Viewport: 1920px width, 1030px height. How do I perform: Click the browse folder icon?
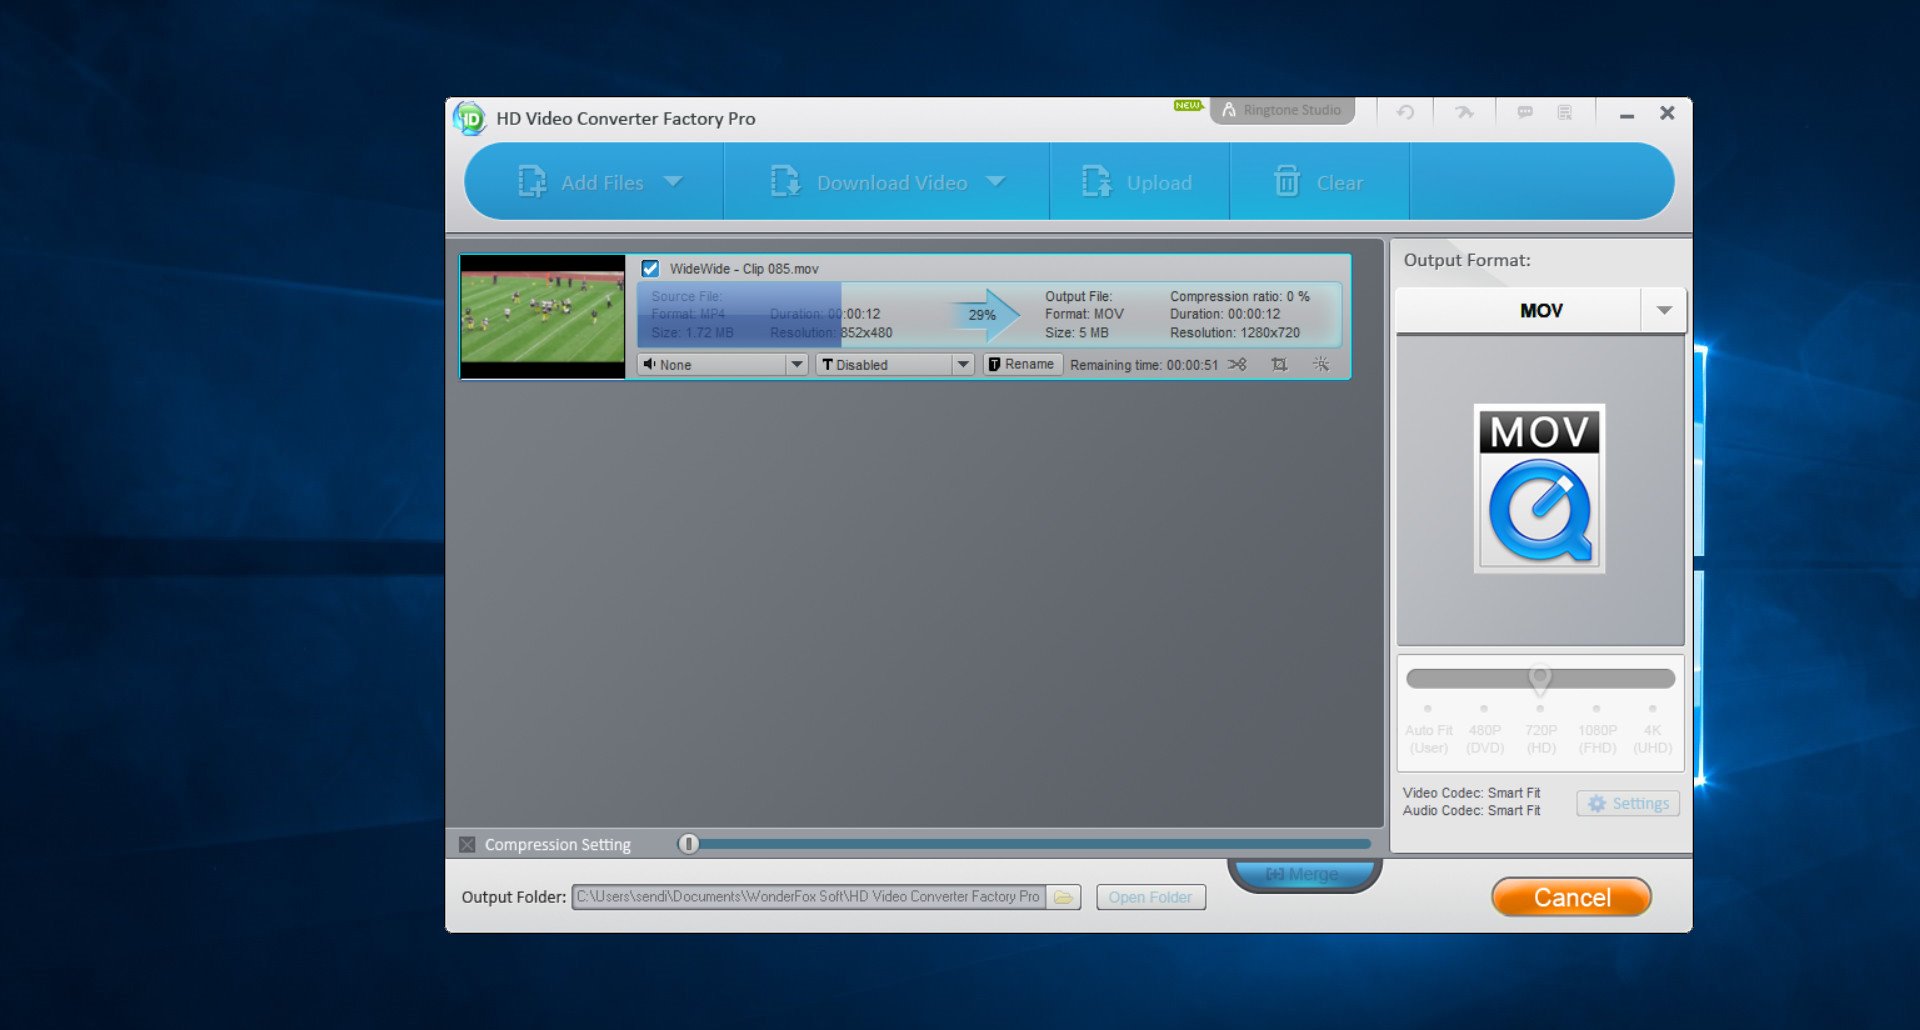pyautogui.click(x=1063, y=897)
